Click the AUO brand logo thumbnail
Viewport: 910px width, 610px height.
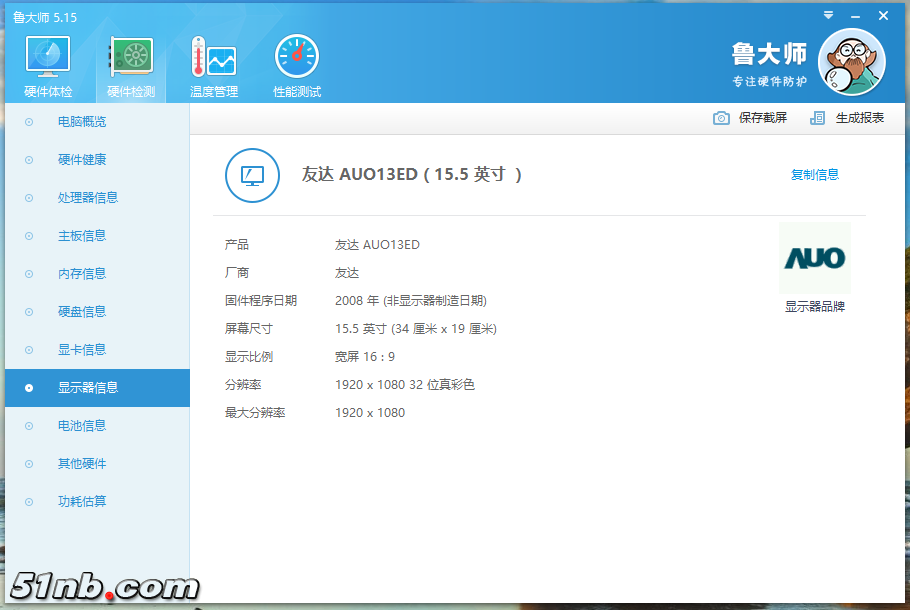click(814, 259)
